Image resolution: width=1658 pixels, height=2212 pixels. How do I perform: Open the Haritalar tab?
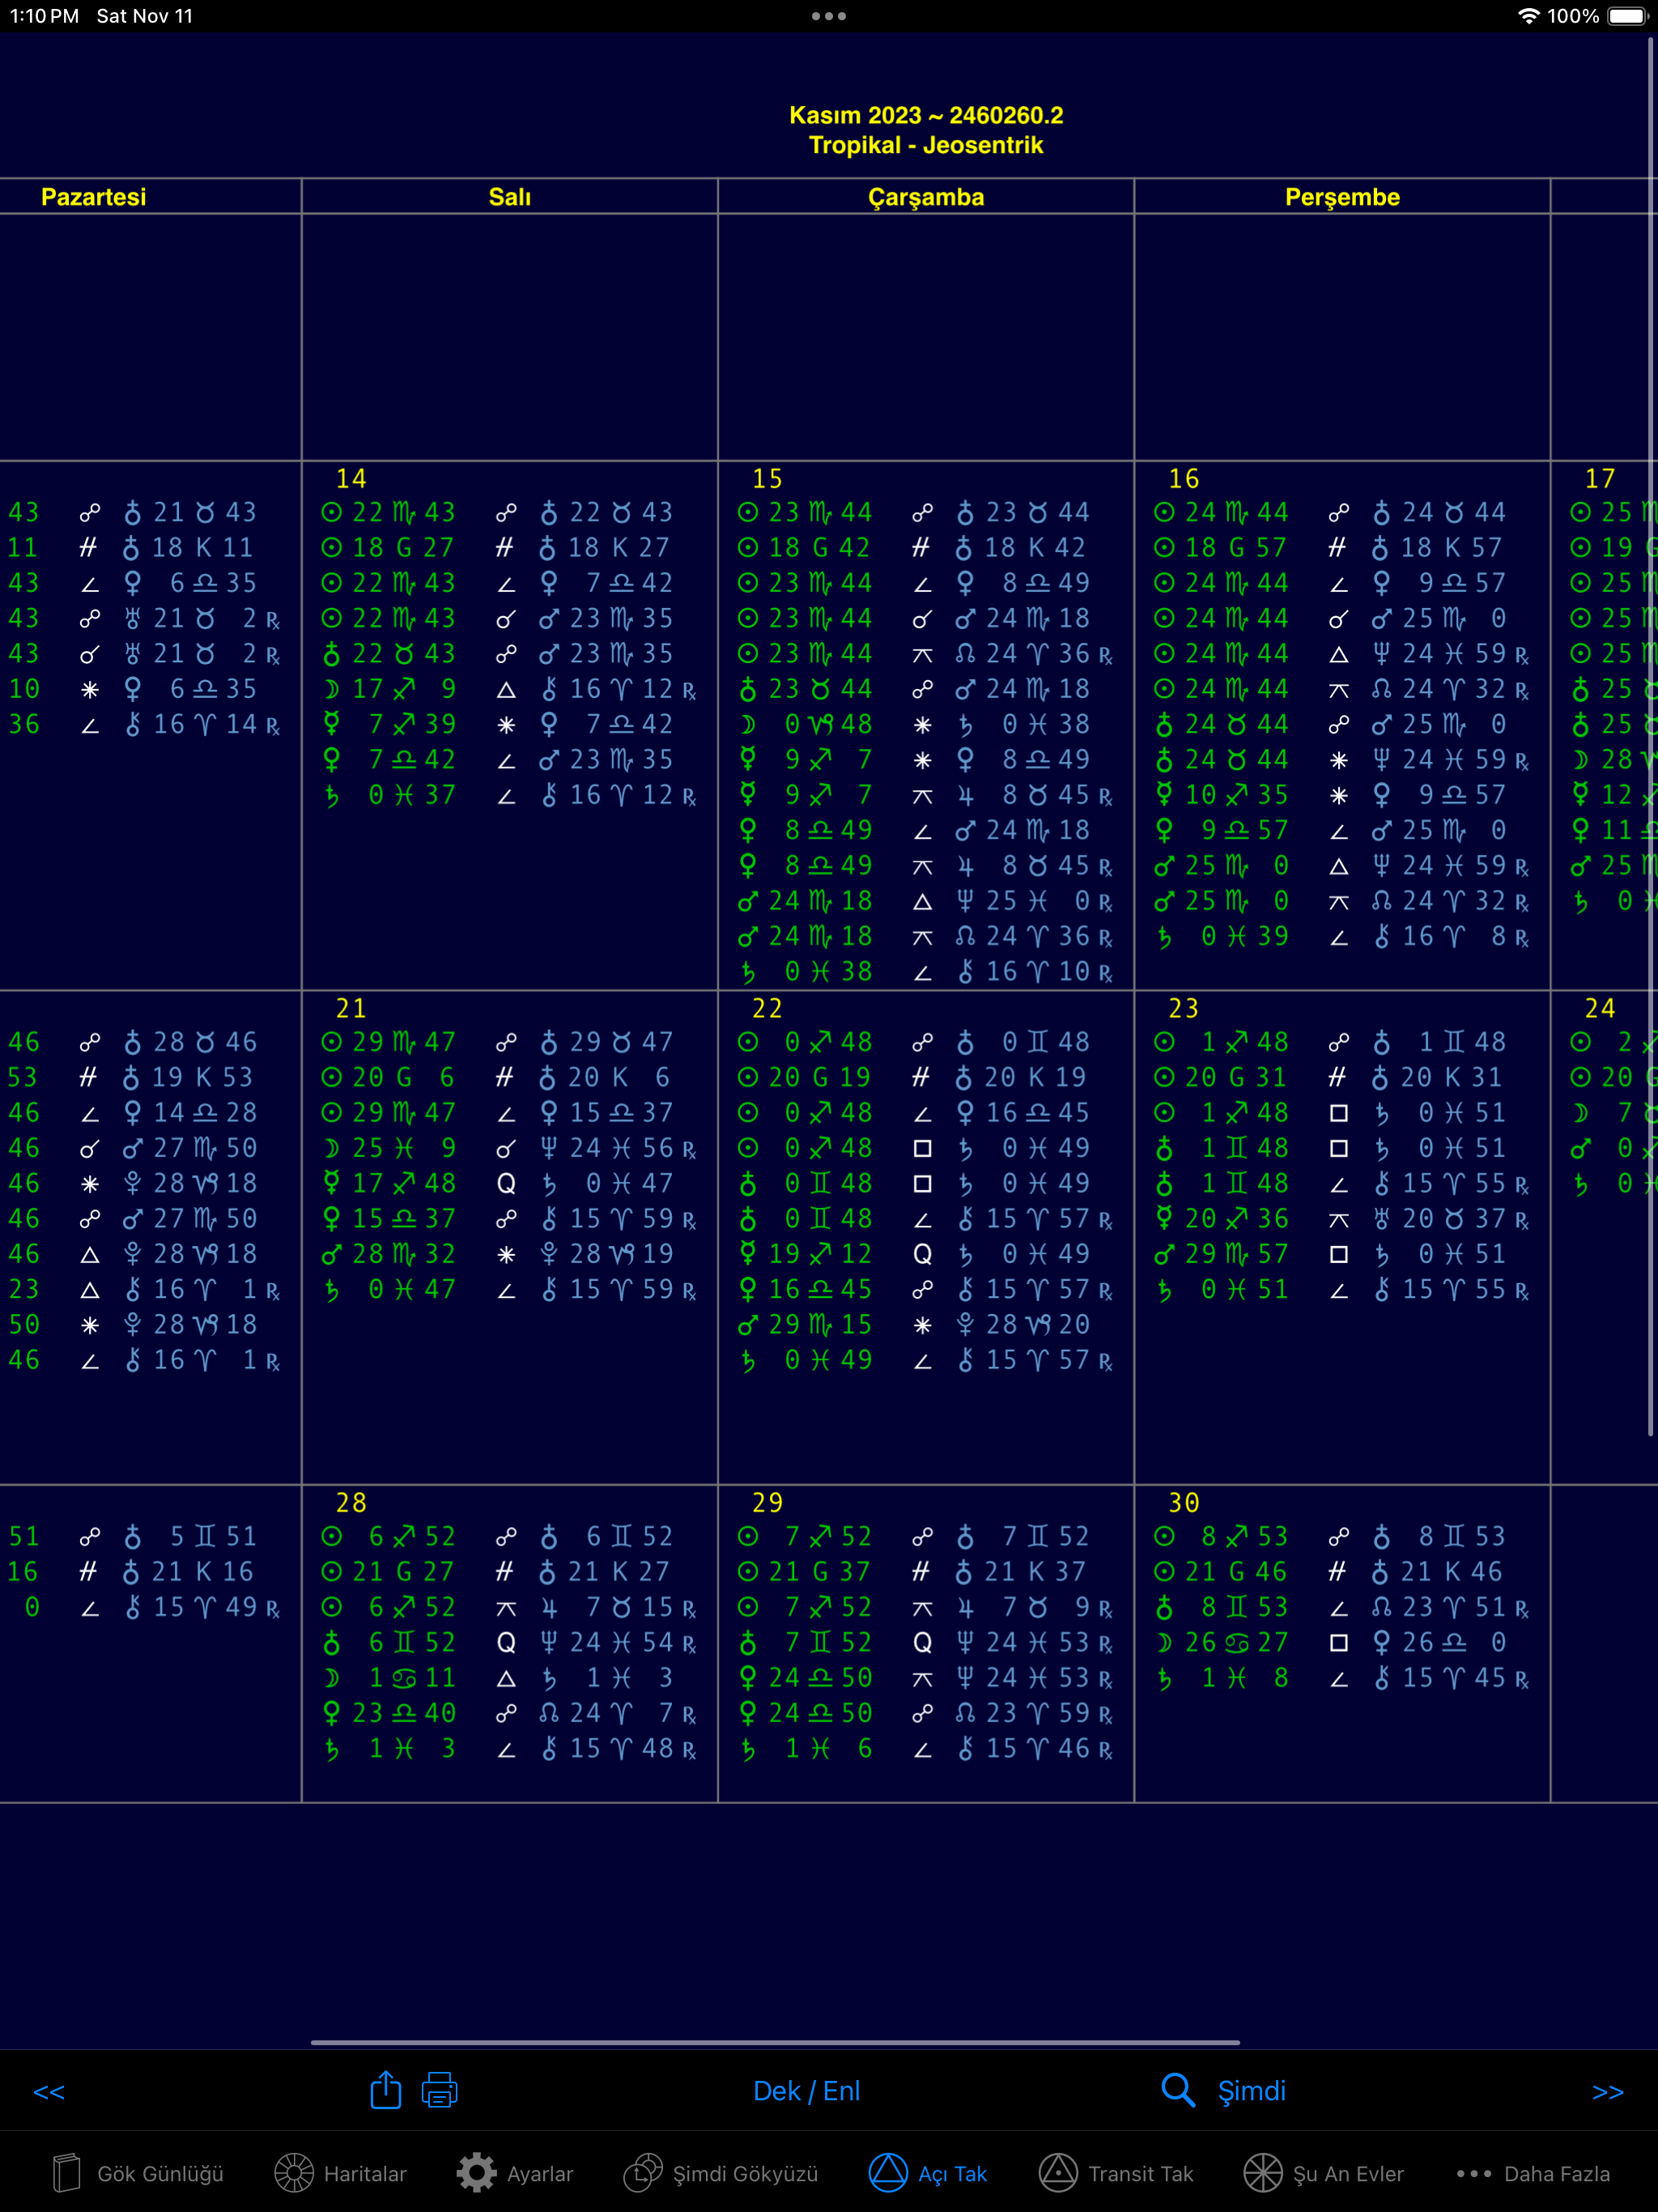pos(340,2173)
